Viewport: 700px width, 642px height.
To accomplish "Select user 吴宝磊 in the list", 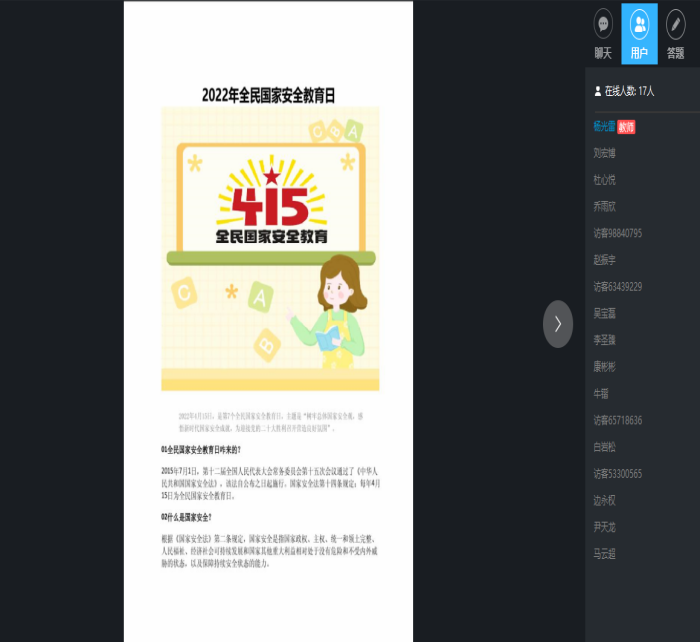I will tap(604, 313).
